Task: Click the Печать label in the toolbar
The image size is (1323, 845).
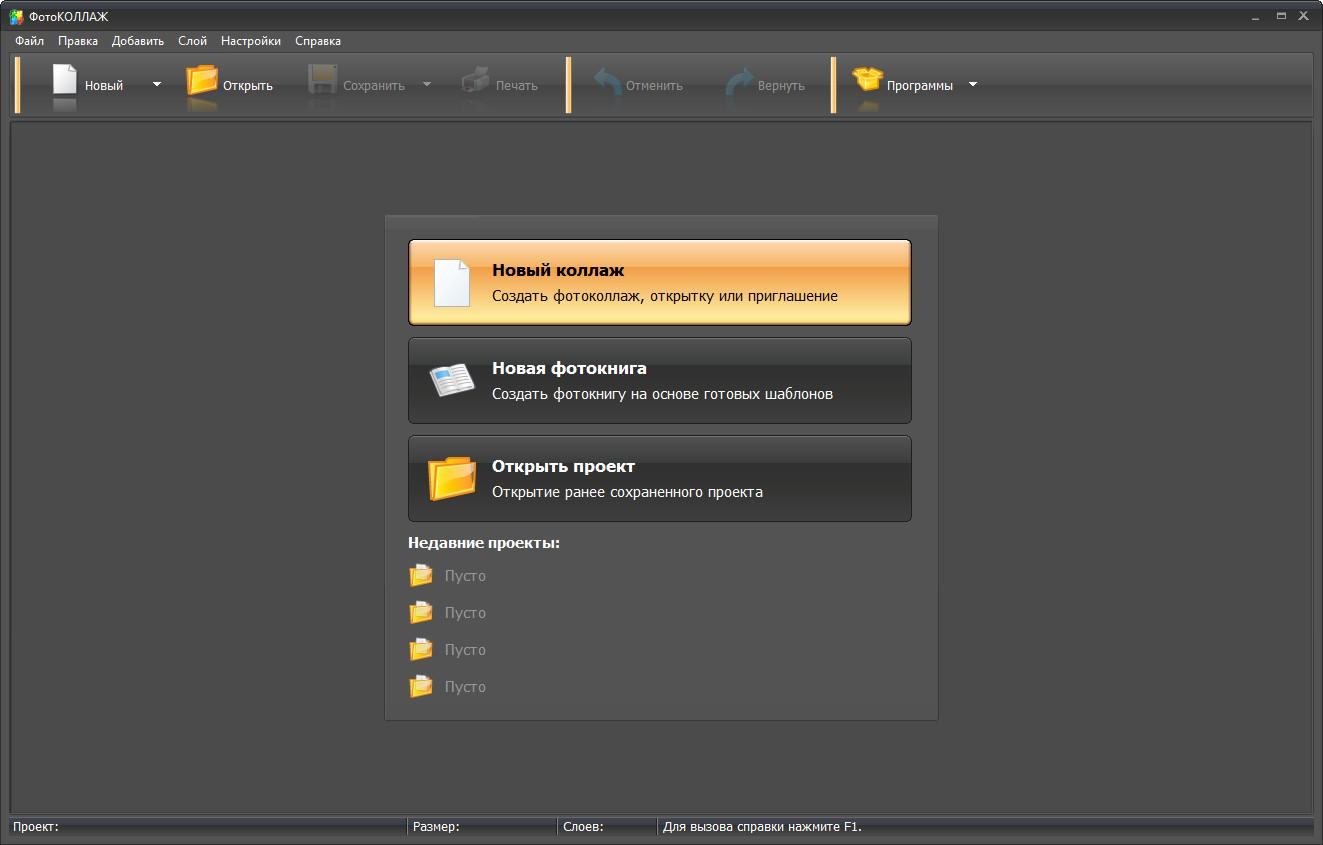Action: point(517,86)
